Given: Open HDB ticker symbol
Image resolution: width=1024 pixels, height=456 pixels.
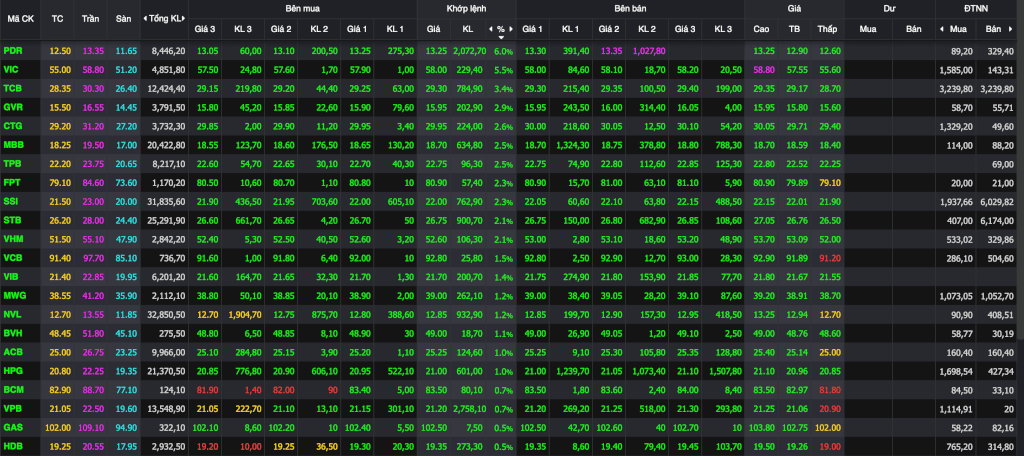Looking at the screenshot, I should tap(13, 446).
